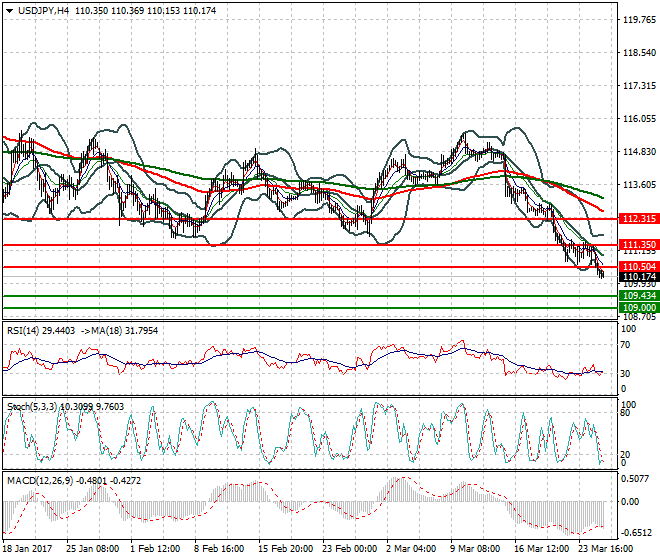Click the red 110.504 resistance level tag
This screenshot has width=660, height=560.
click(x=638, y=267)
